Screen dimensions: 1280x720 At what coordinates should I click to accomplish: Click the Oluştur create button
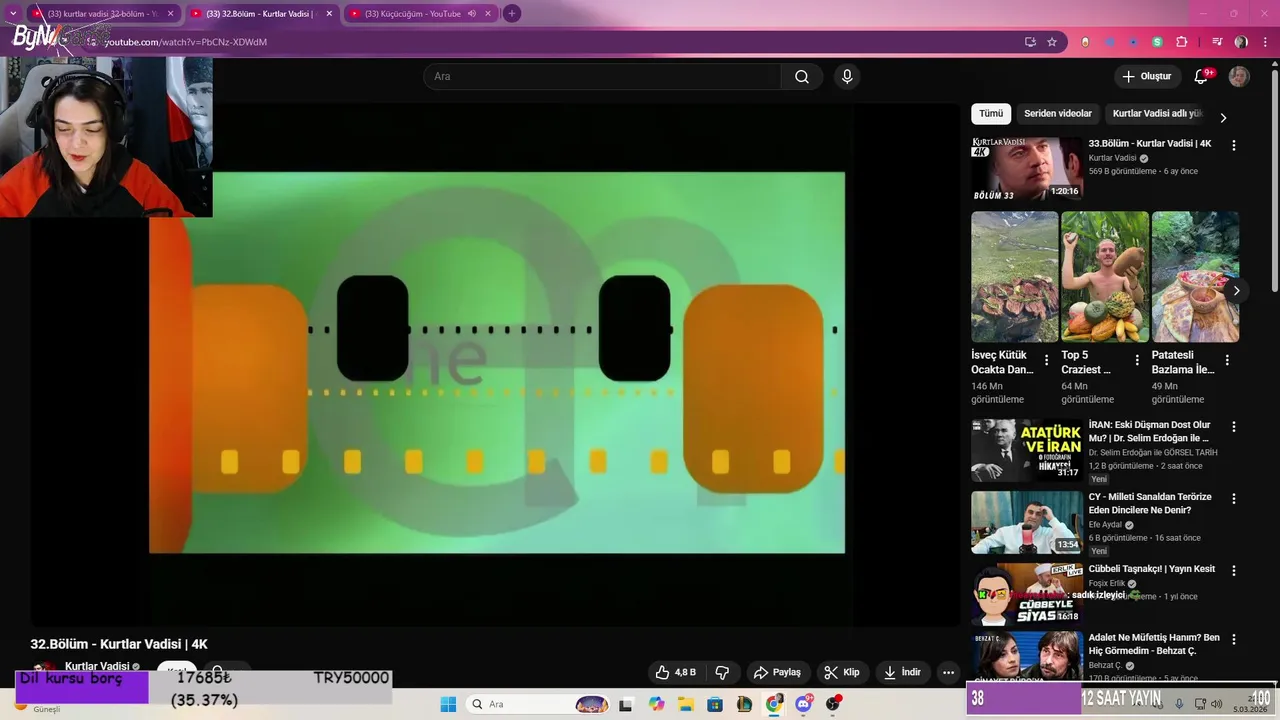(x=1147, y=77)
